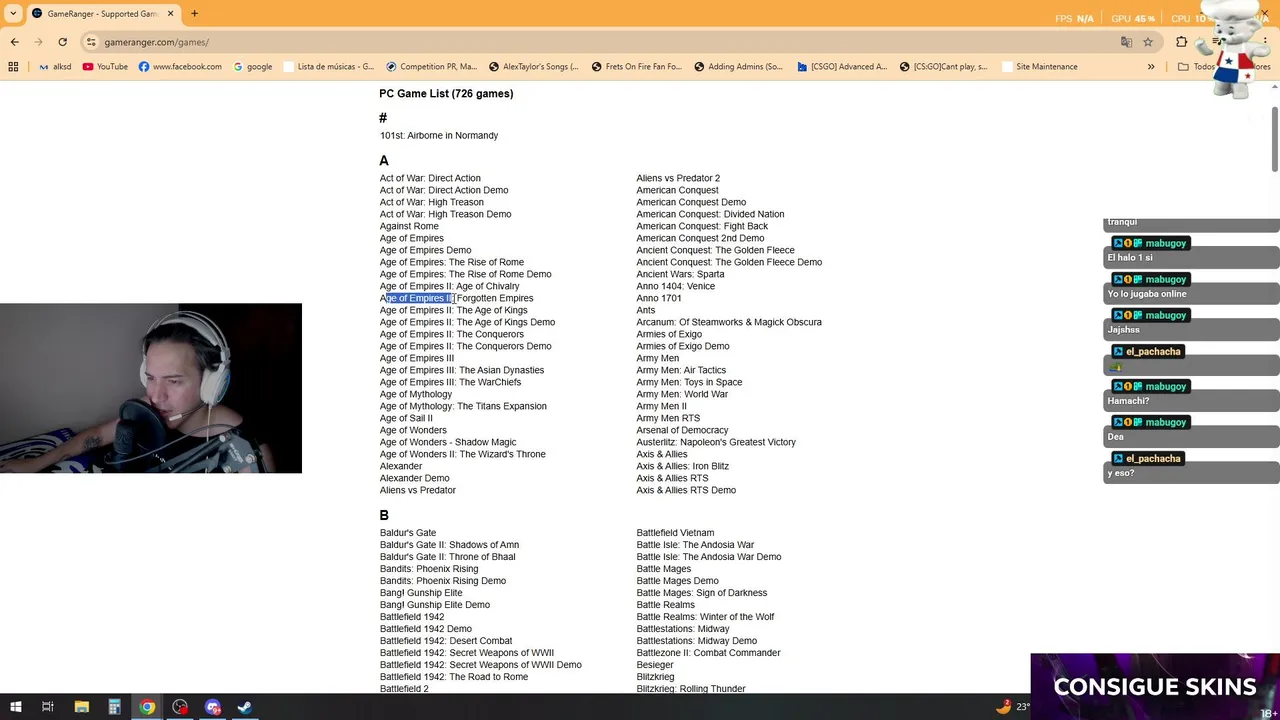1280x720 pixels.
Task: Click the "PC Game List (726 games)" heading
Action: coord(446,93)
